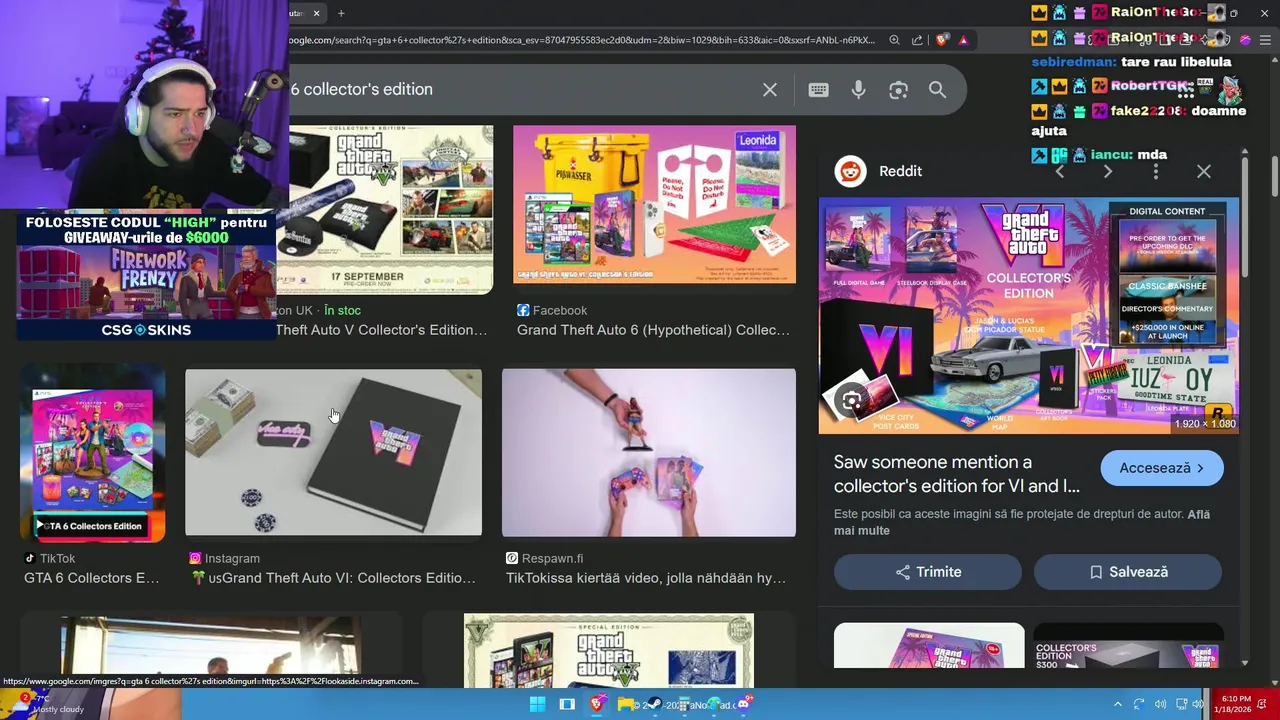Click the 'În stoc' availability label
The image size is (1280, 720).
point(342,310)
